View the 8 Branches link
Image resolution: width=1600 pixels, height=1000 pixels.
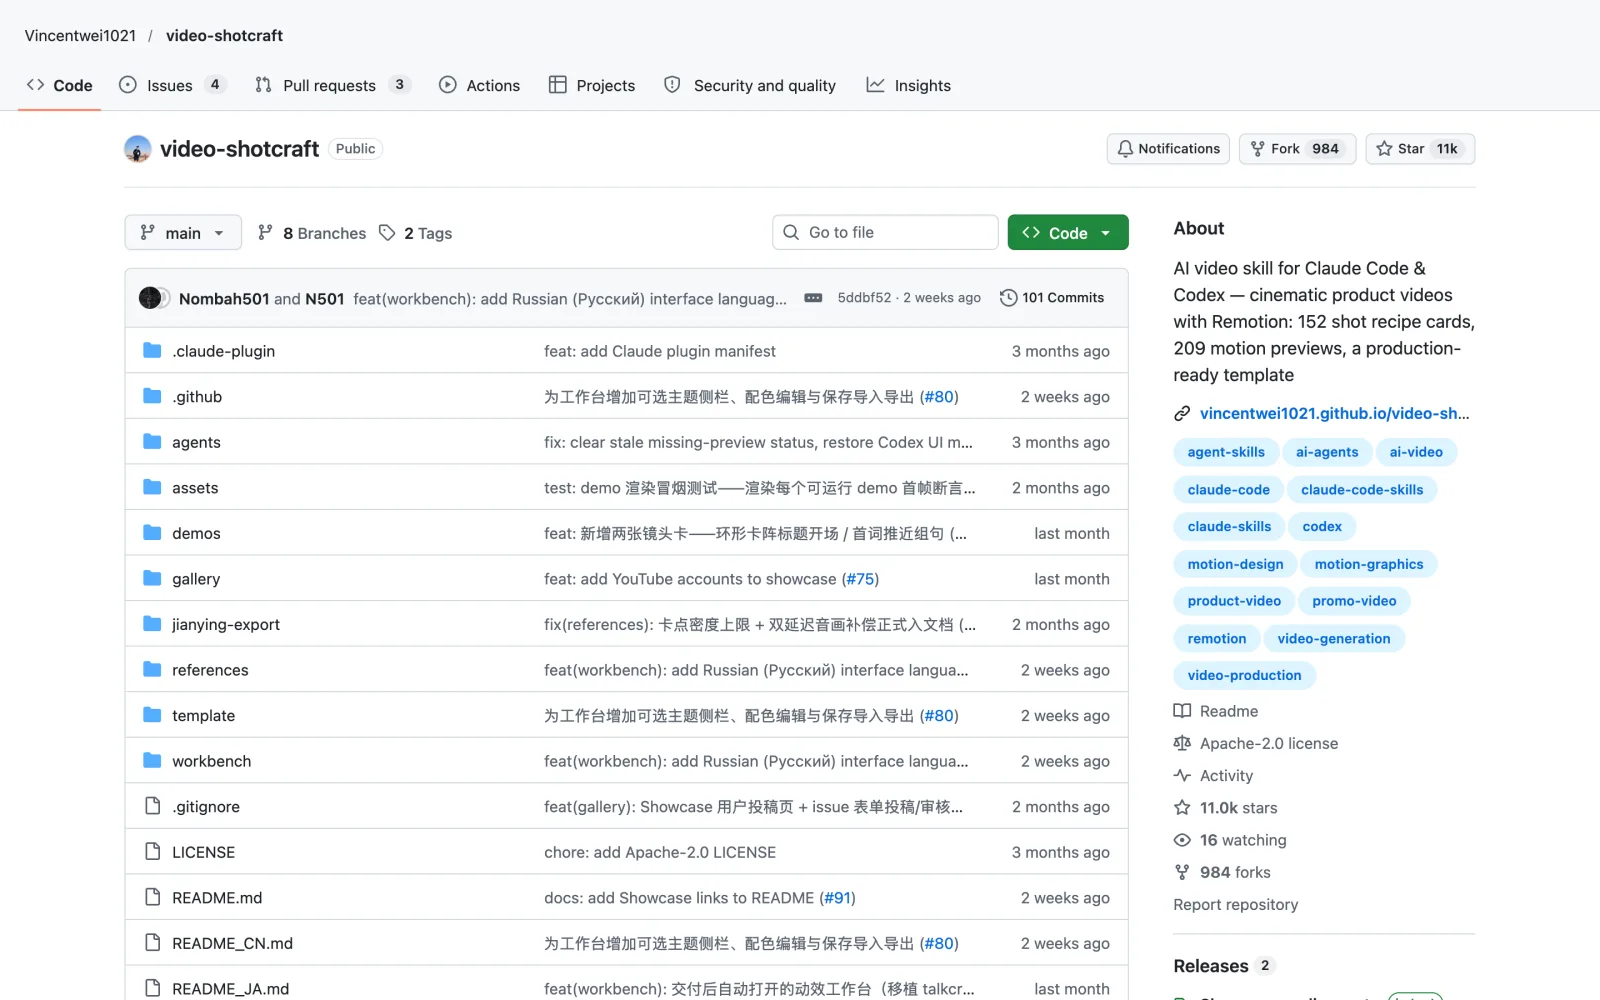tap(312, 233)
